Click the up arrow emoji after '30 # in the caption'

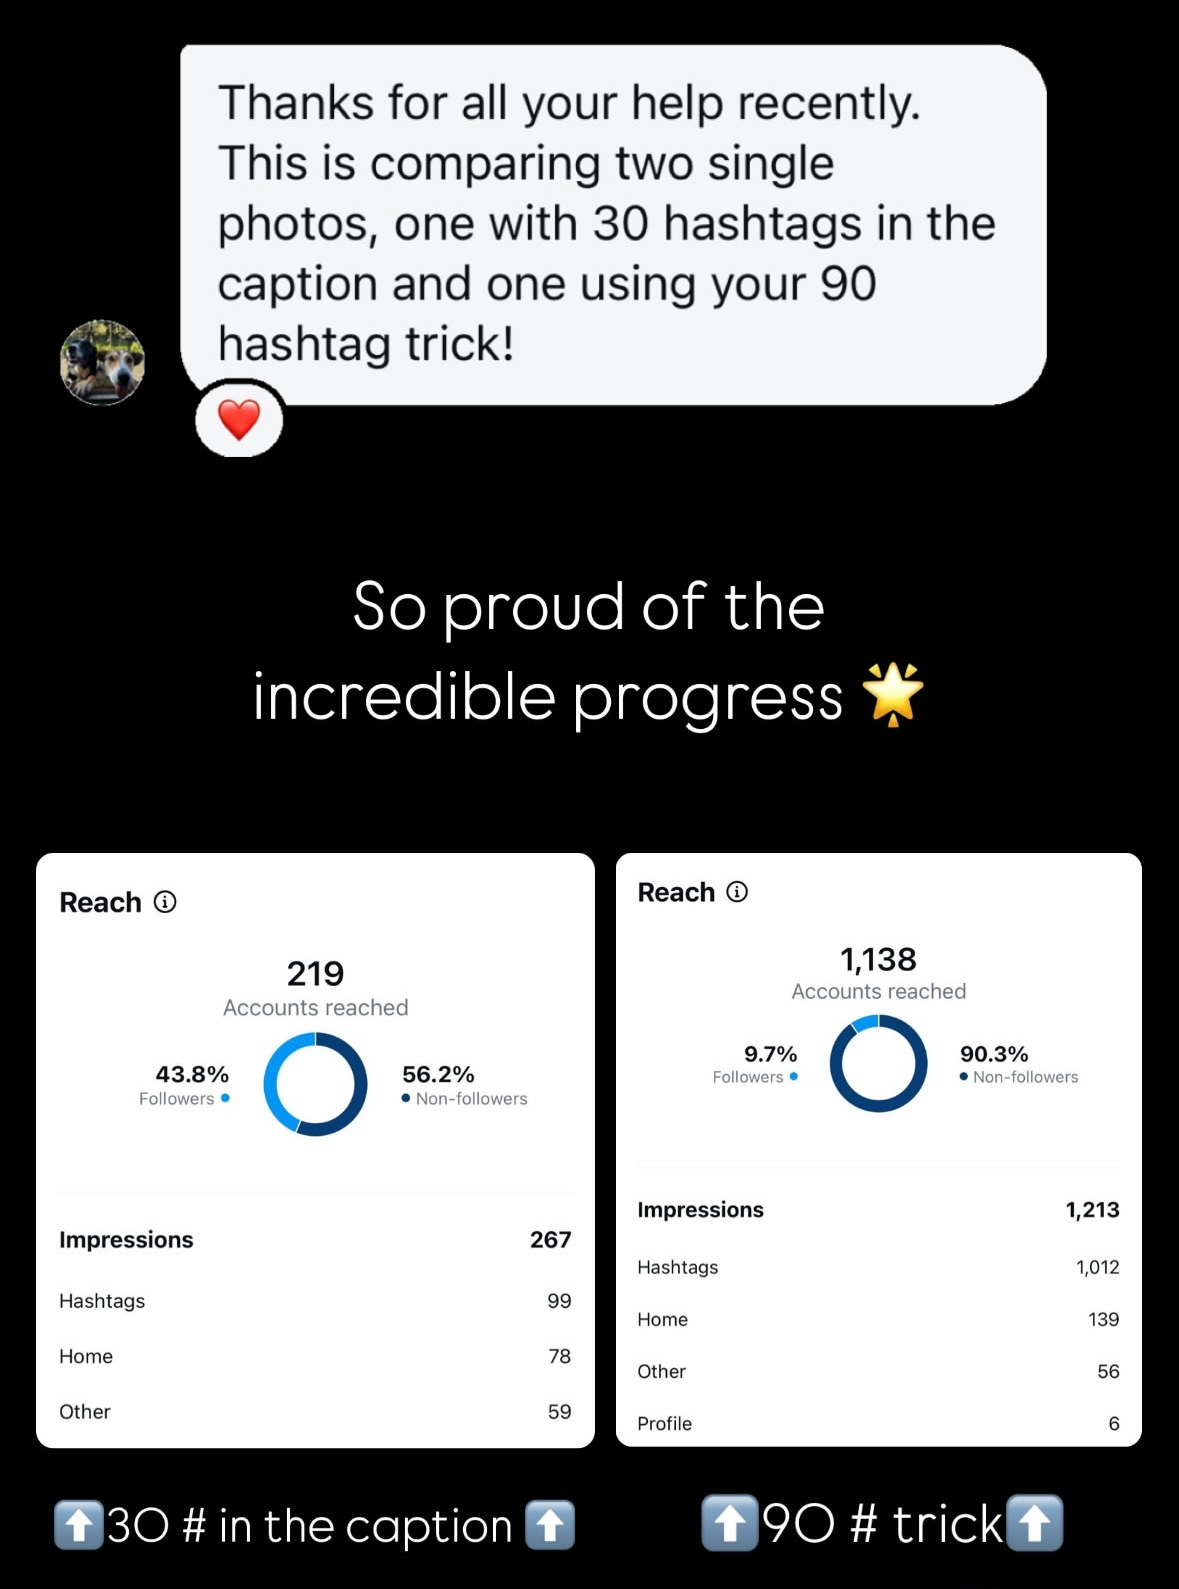(550, 1525)
